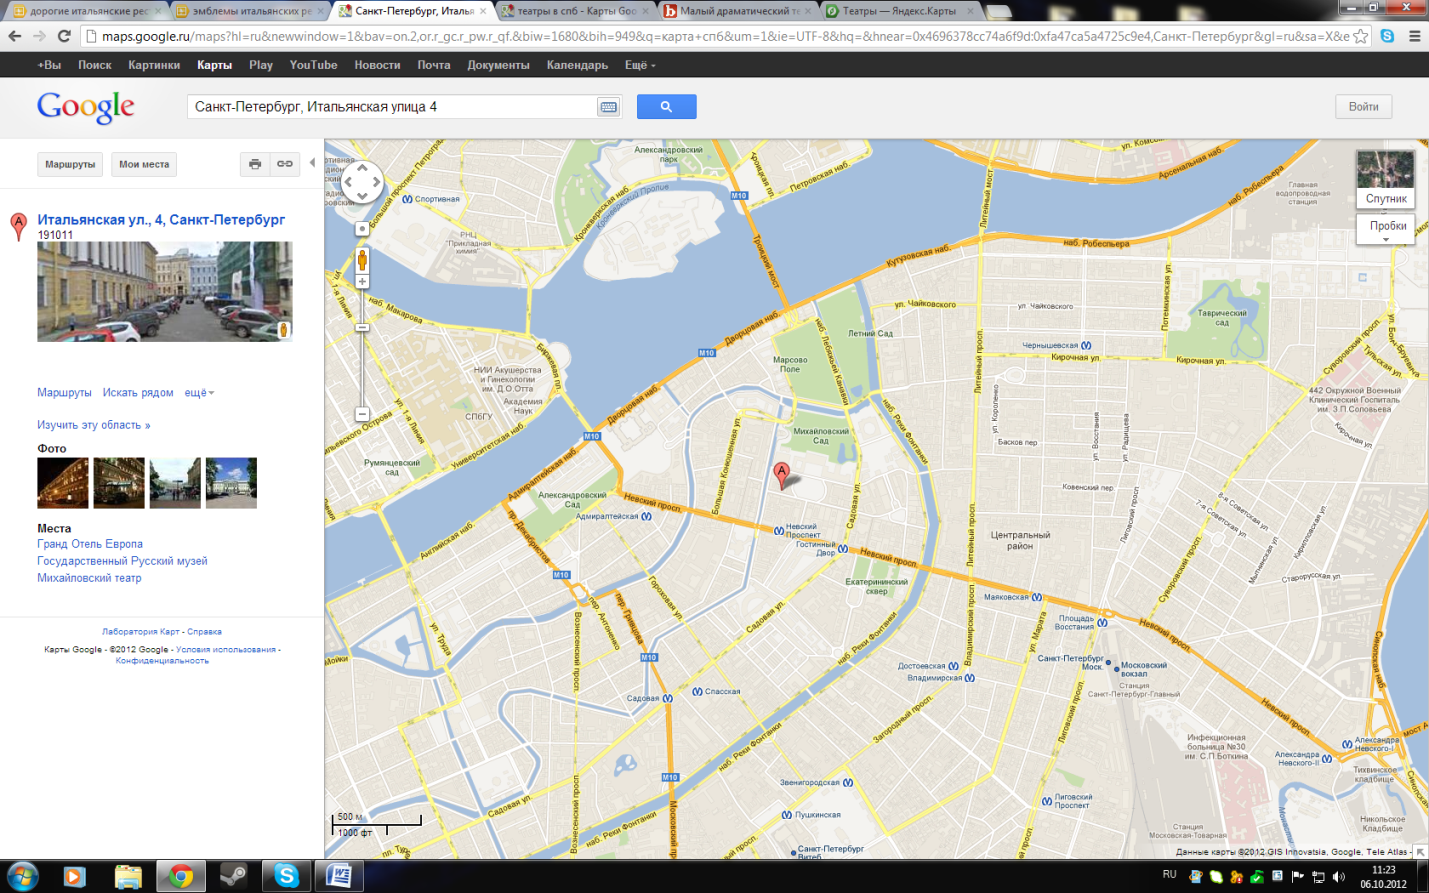Click the overview map corner arrow

[1420, 851]
